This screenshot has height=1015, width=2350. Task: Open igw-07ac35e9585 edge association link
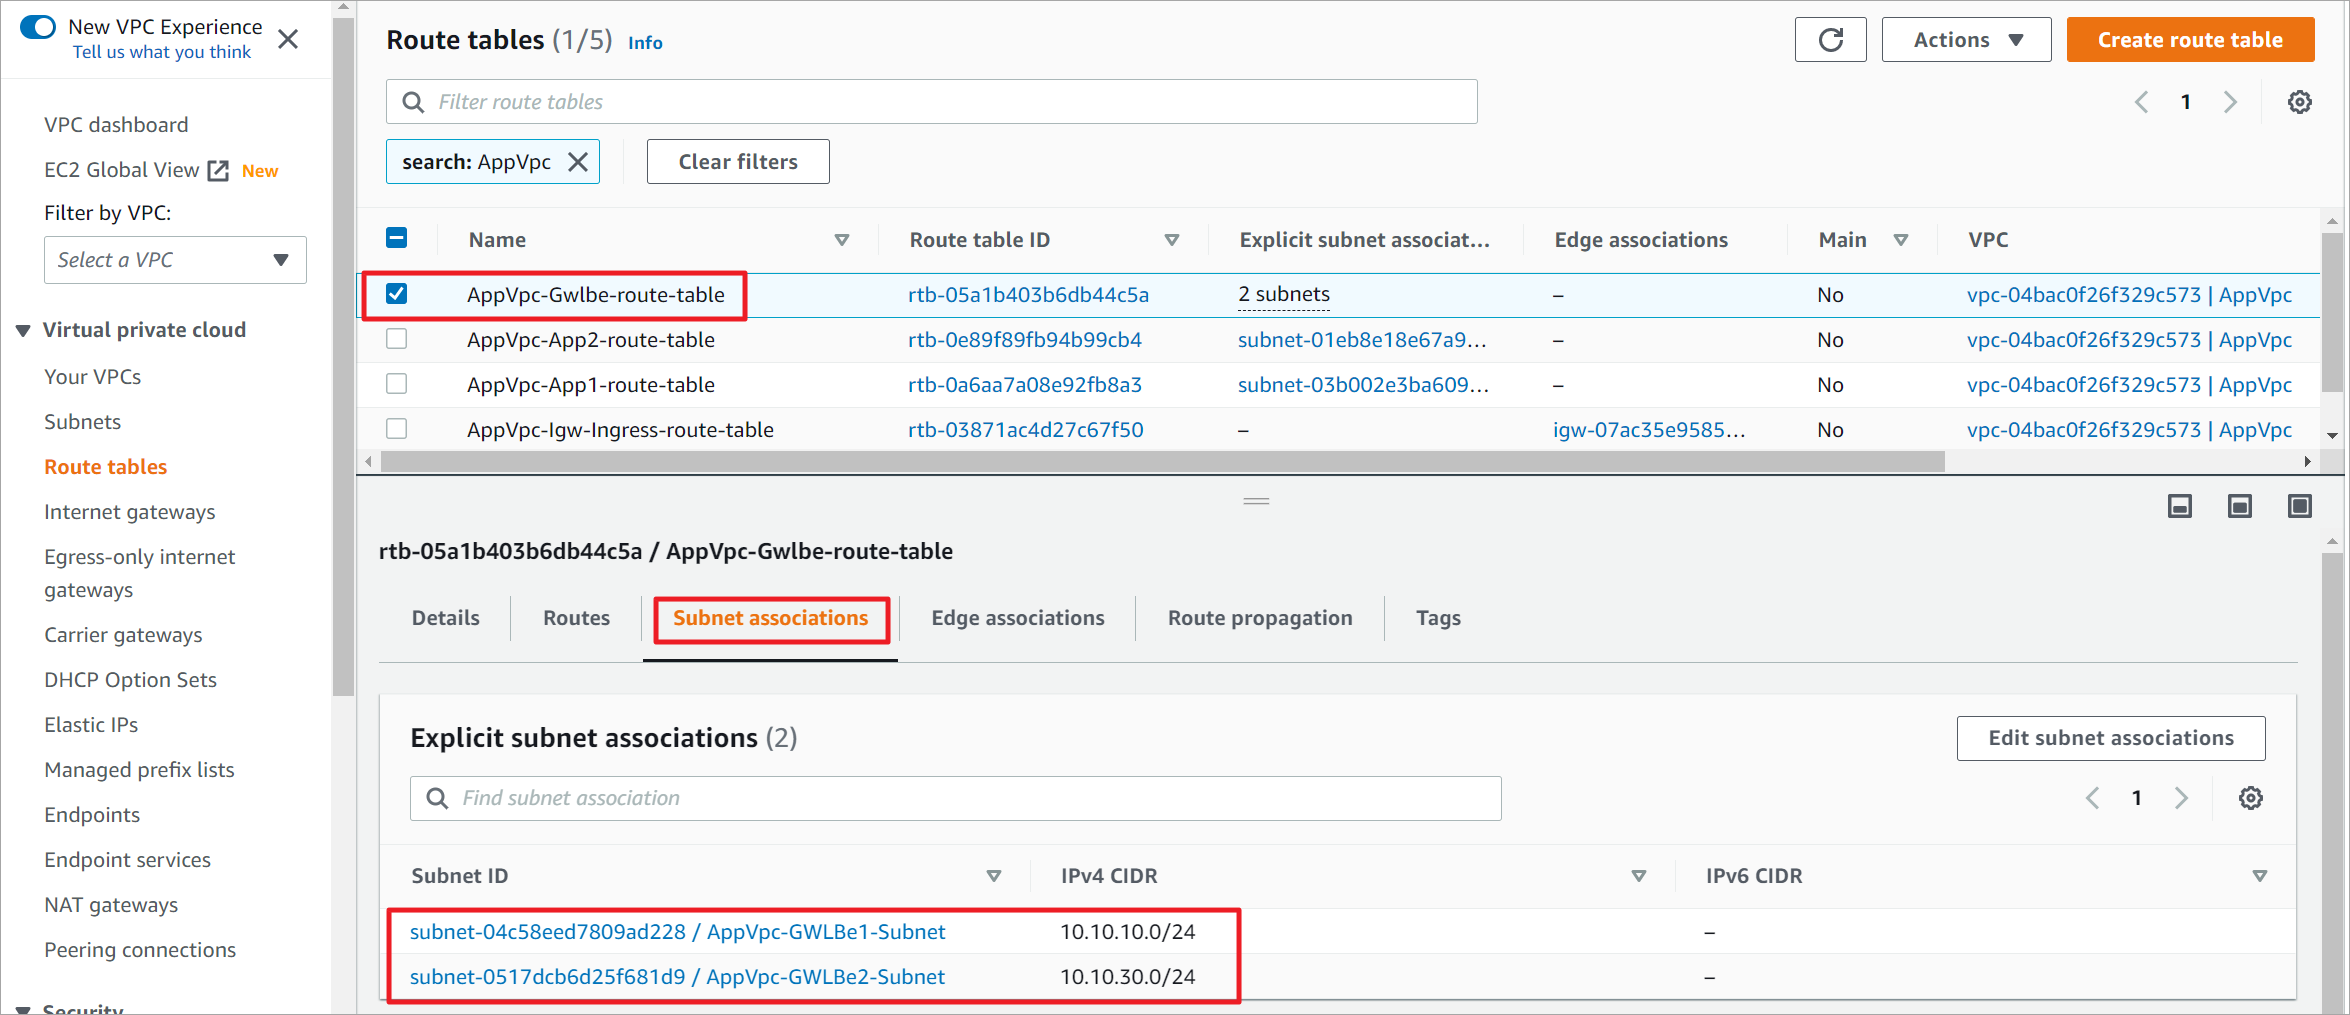pyautogui.click(x=1649, y=430)
